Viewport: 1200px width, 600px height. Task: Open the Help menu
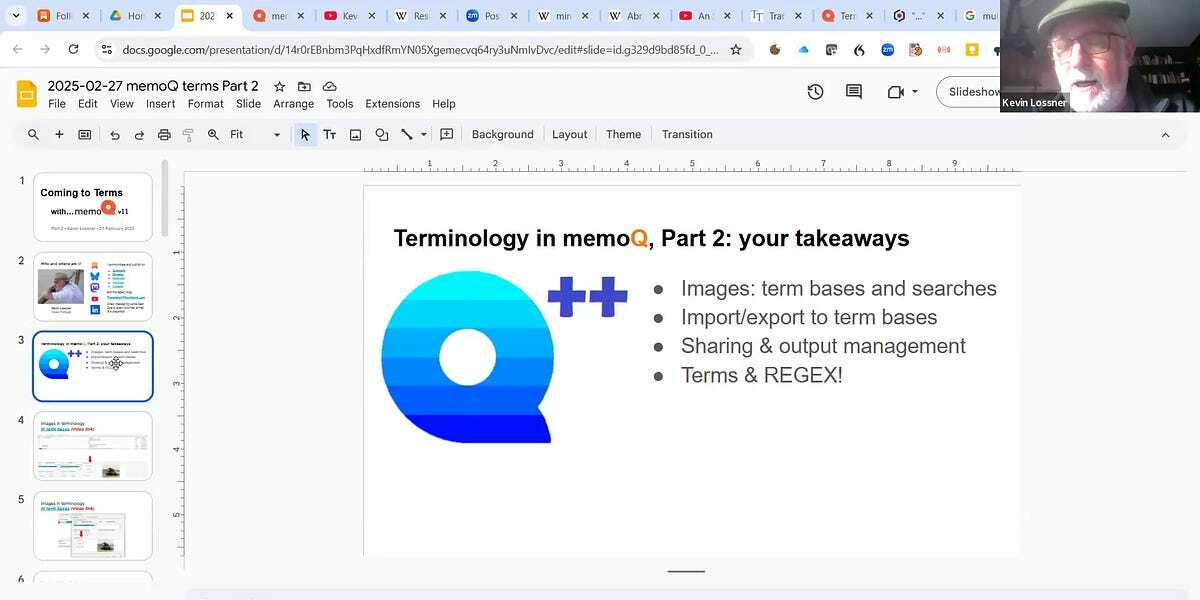[444, 104]
